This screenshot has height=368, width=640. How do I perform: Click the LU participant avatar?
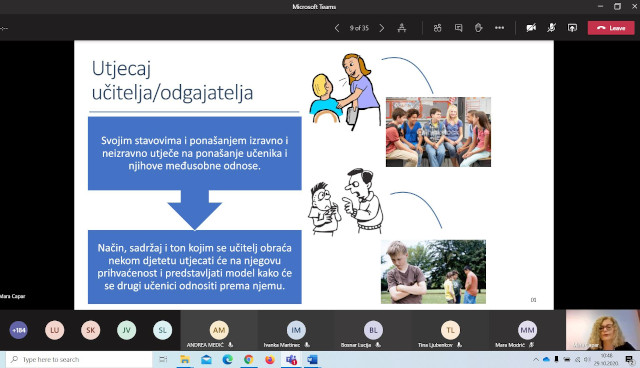[55, 330]
